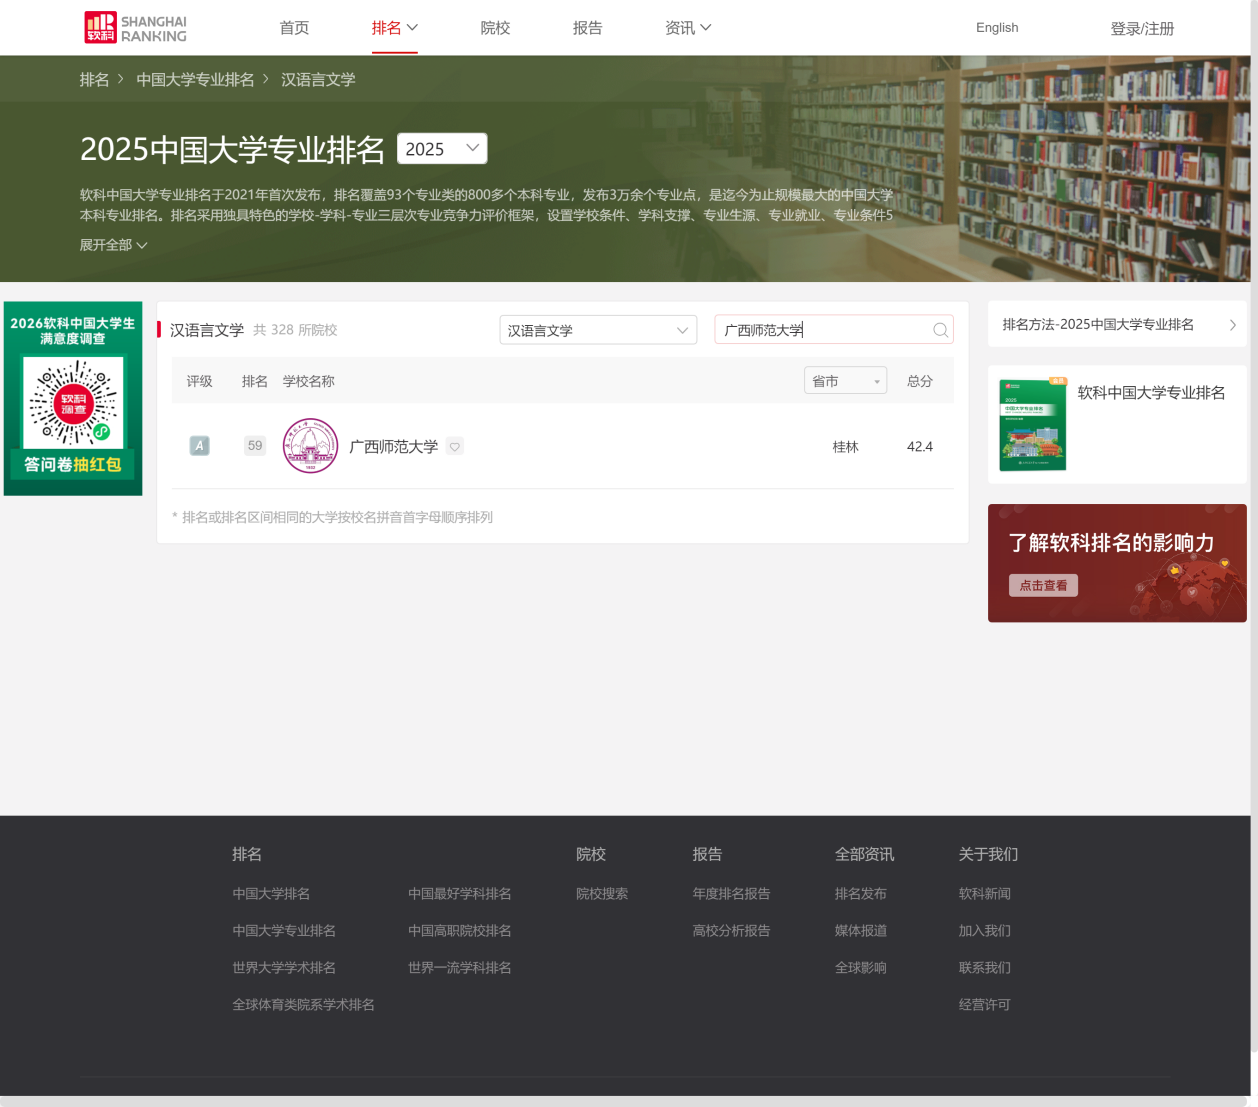The height and width of the screenshot is (1107, 1258).
Task: Click the Shanghai Ranking logo
Action: pyautogui.click(x=135, y=28)
